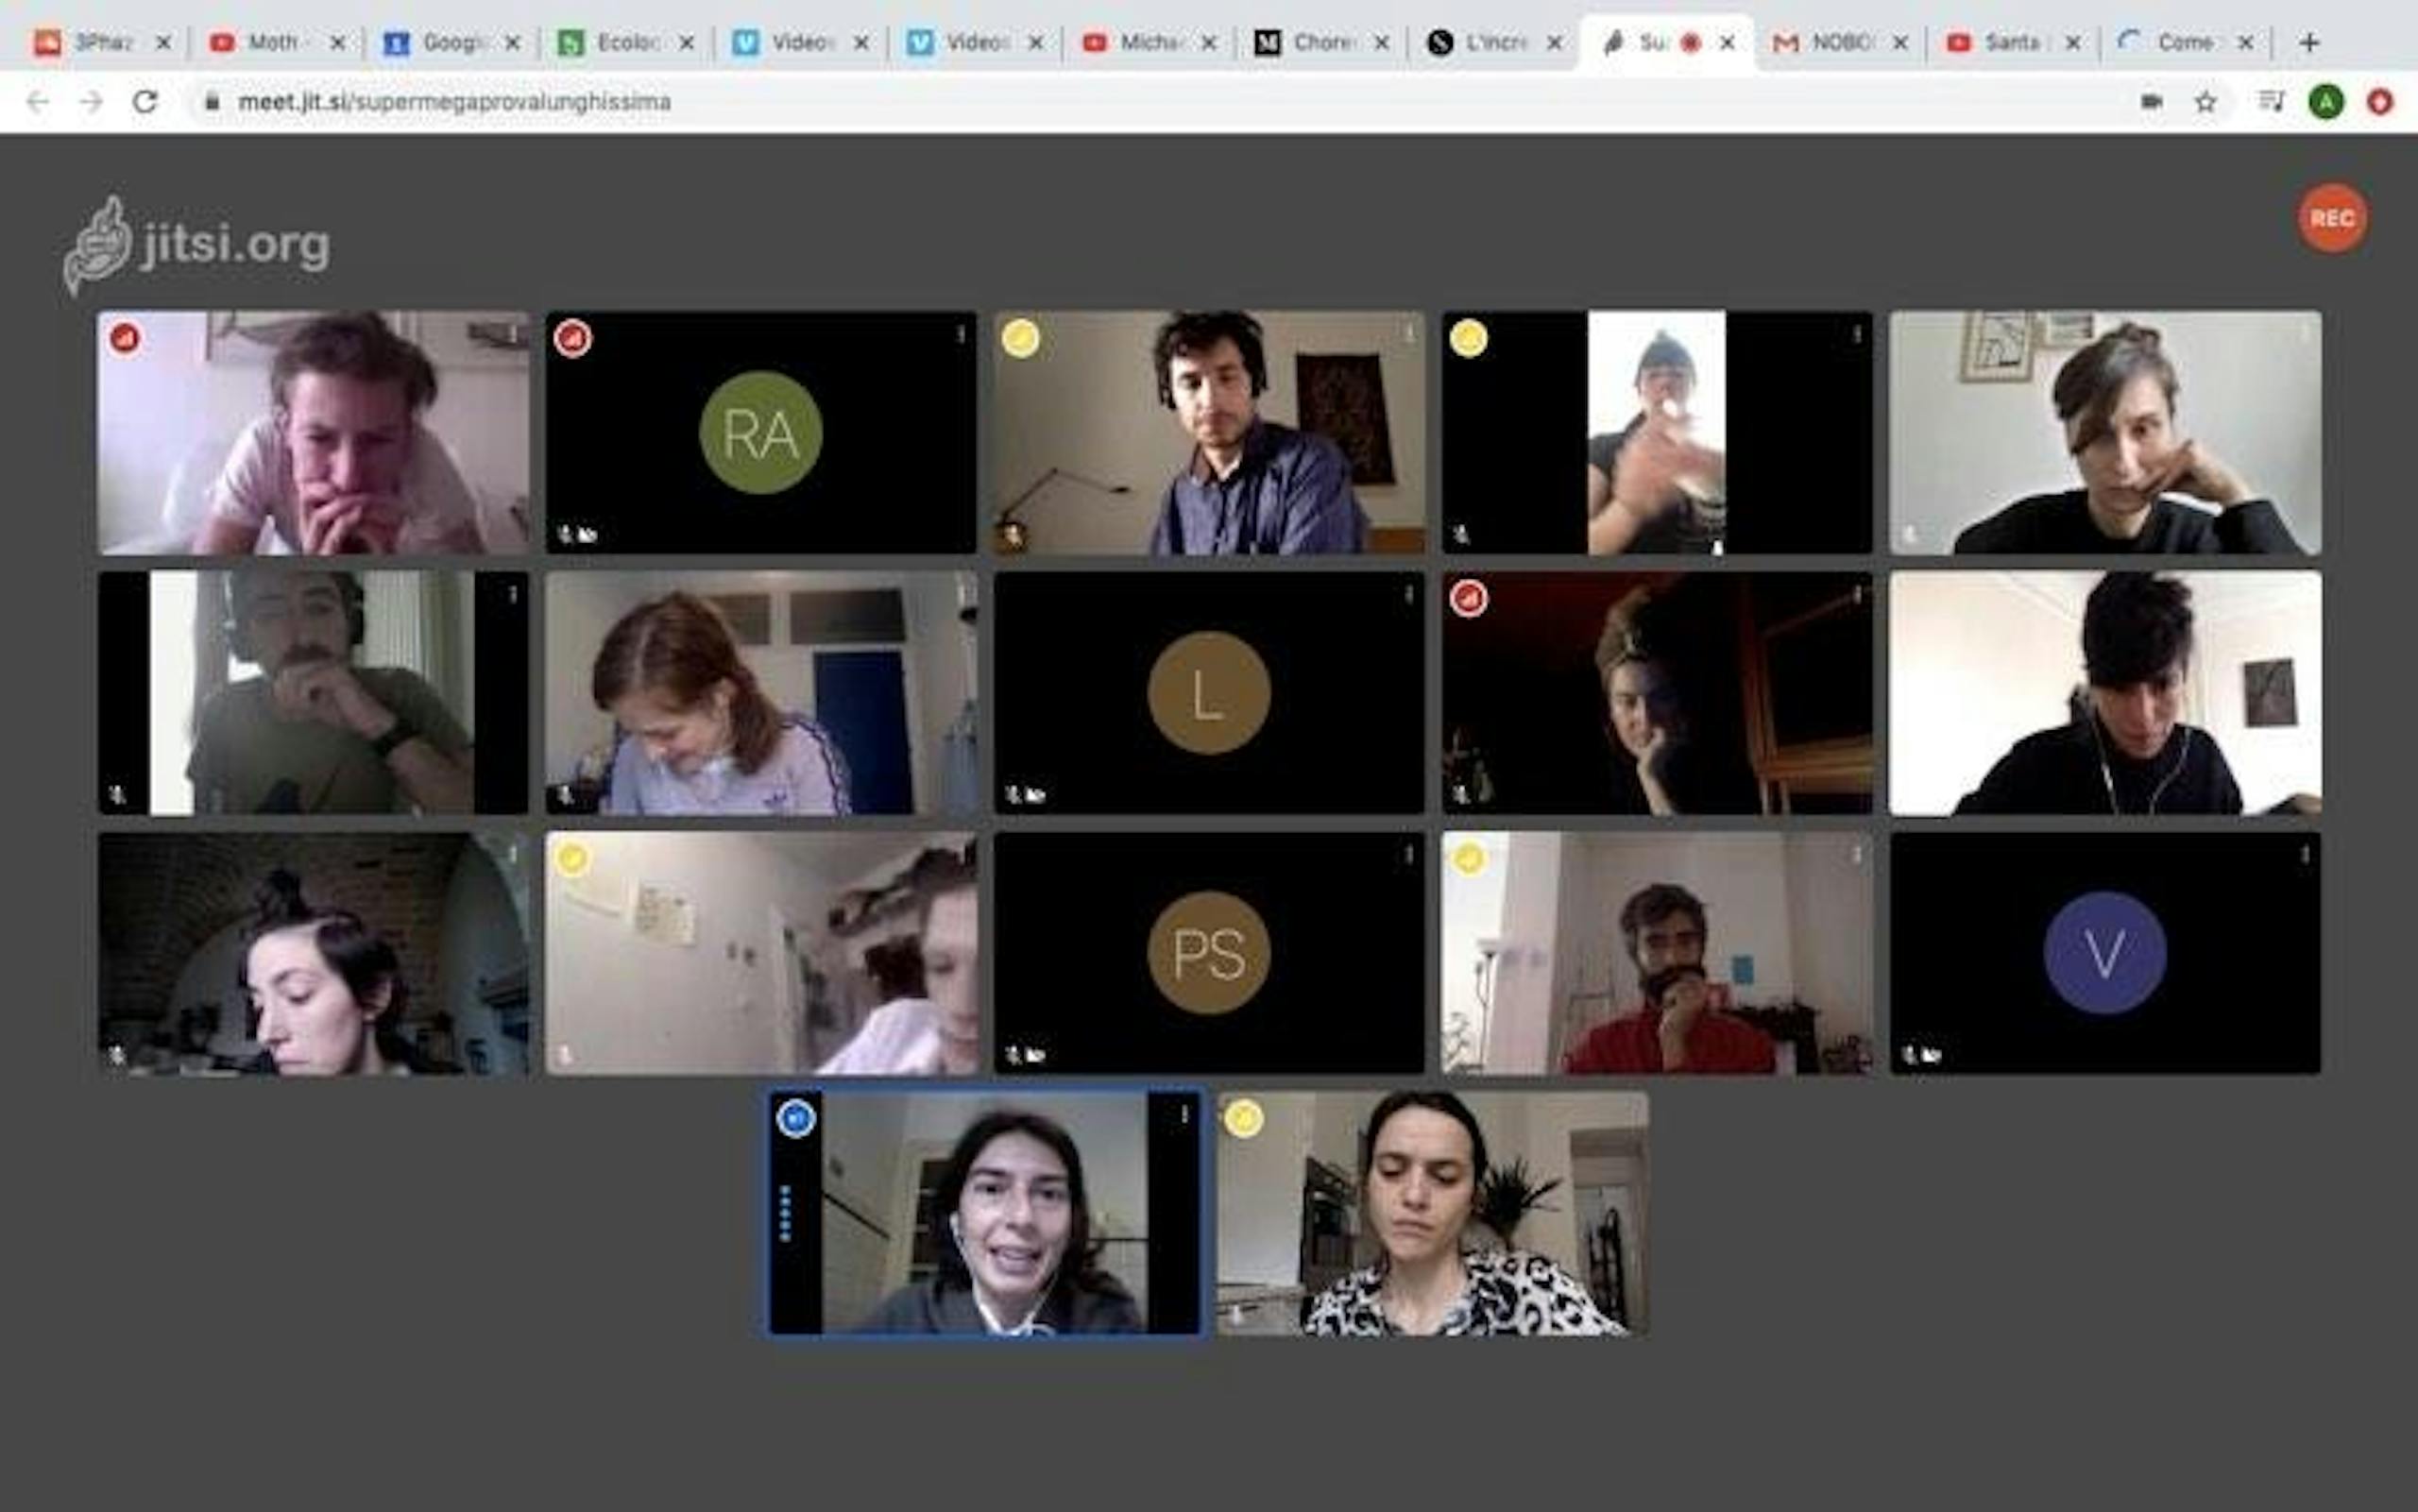The image size is (2418, 1512).
Task: Select the V participant avatar tile
Action: tap(2104, 953)
